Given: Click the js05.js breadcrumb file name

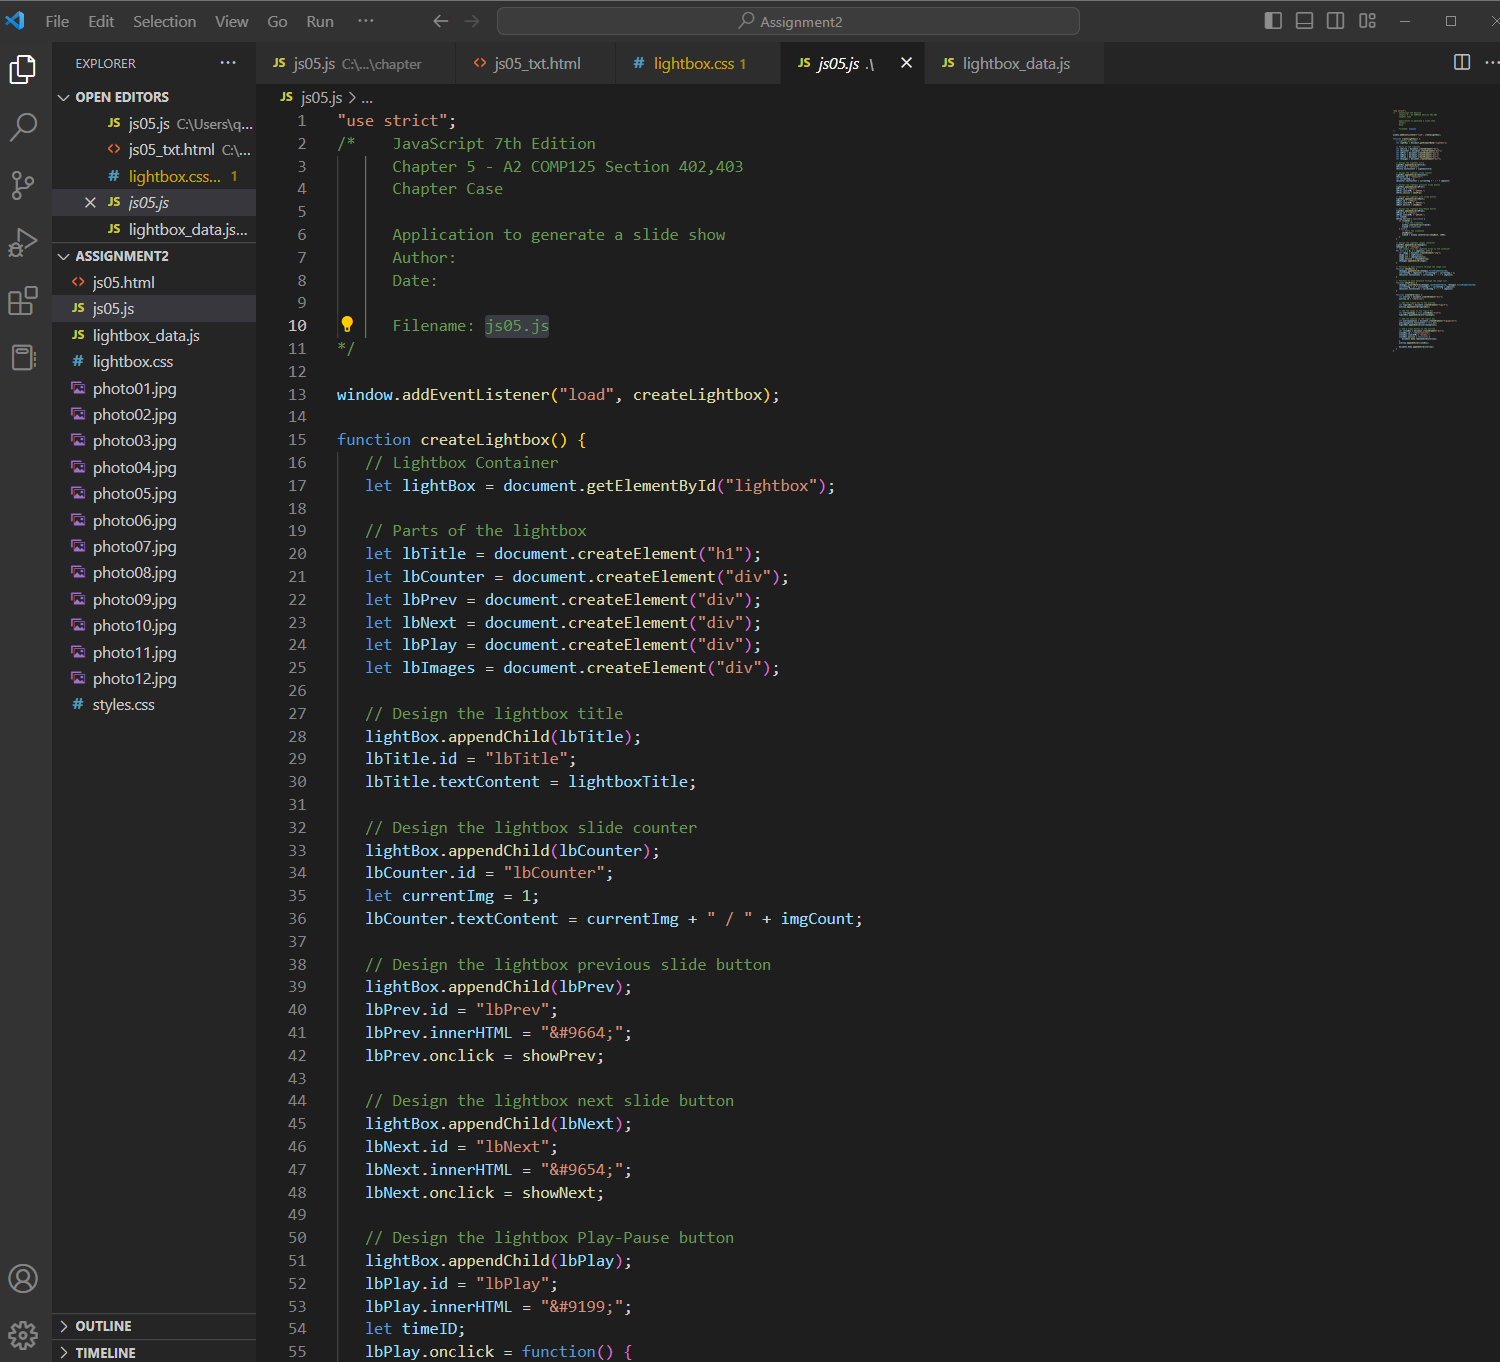Looking at the screenshot, I should pos(321,98).
